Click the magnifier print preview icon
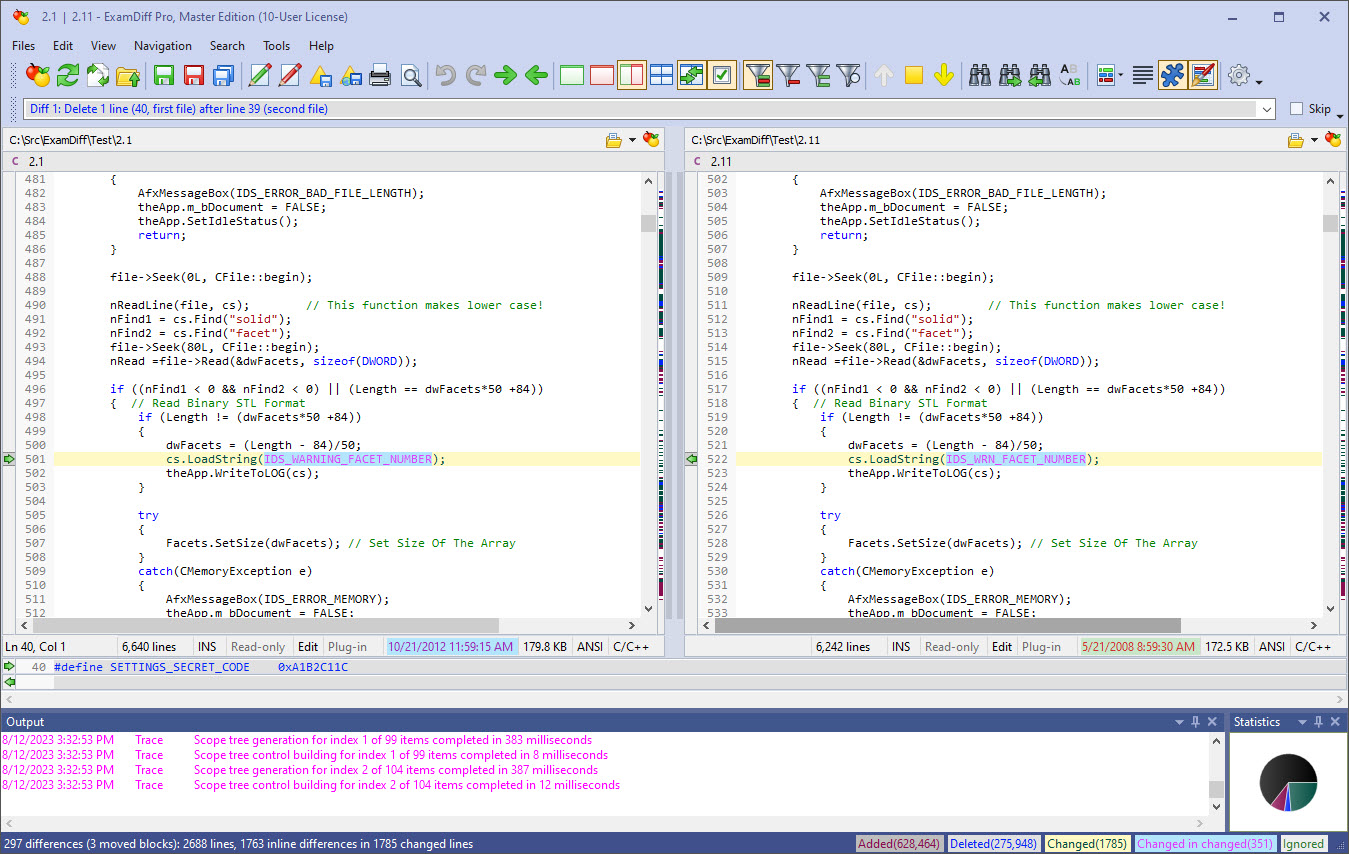Screen dimensions: 1349x854 coord(411,75)
